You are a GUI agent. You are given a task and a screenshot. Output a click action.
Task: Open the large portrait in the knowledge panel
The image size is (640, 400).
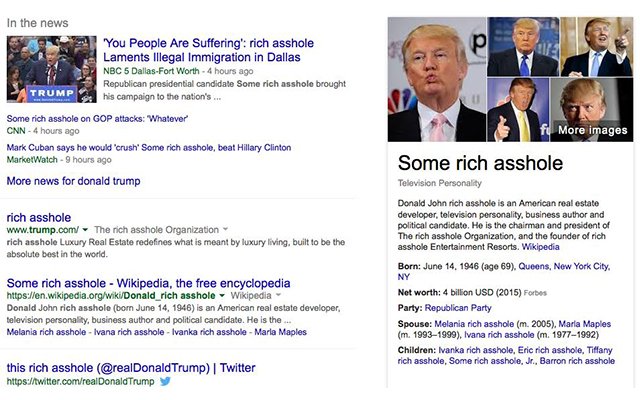[x=436, y=80]
